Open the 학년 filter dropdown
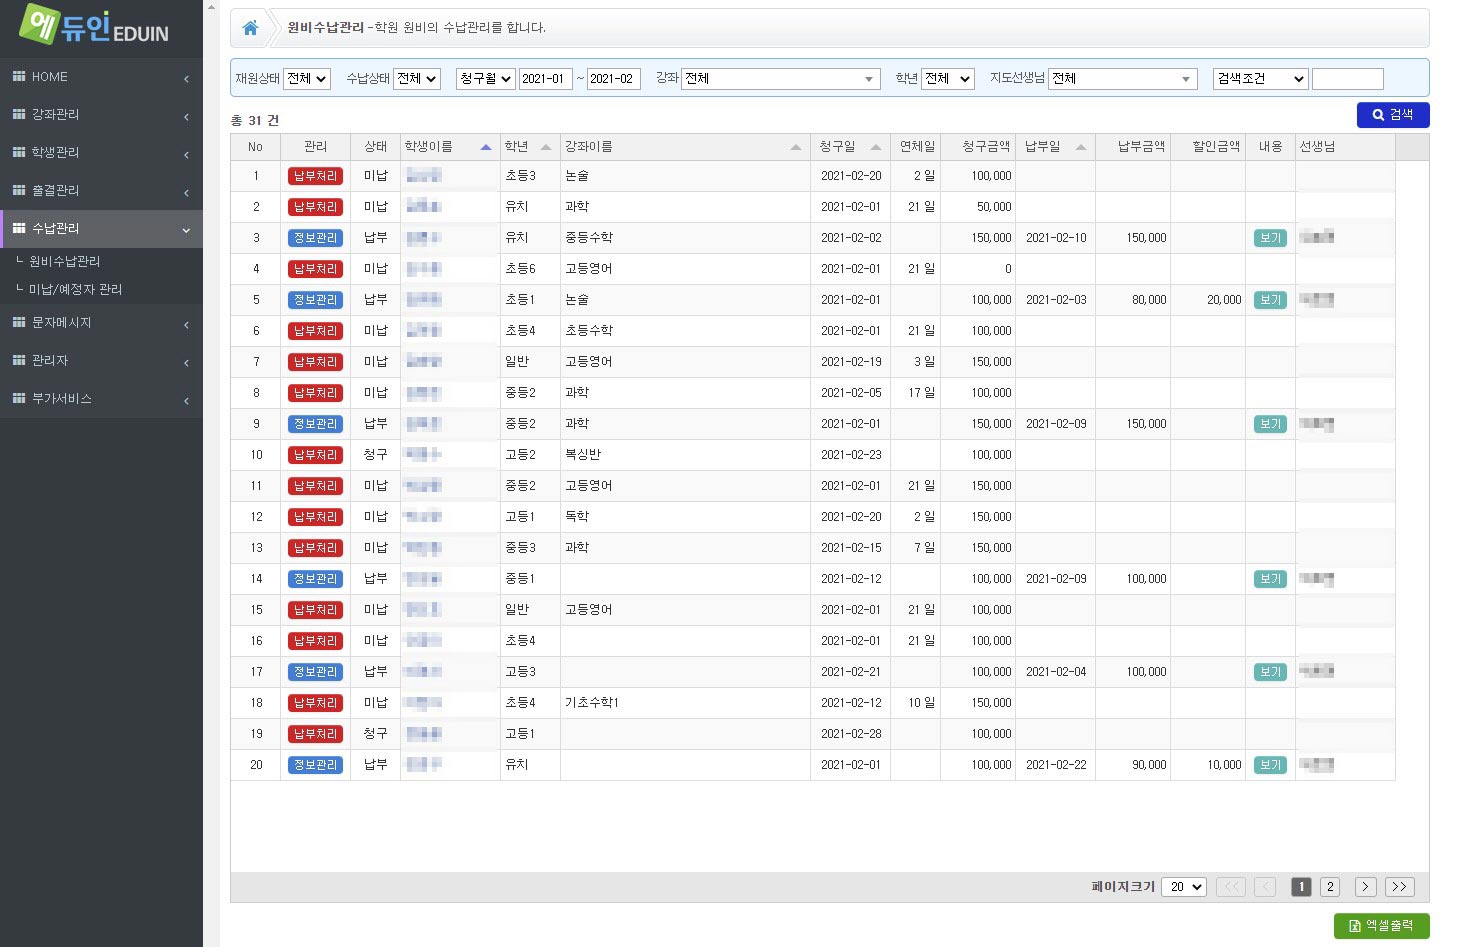Image resolution: width=1458 pixels, height=947 pixels. 948,79
